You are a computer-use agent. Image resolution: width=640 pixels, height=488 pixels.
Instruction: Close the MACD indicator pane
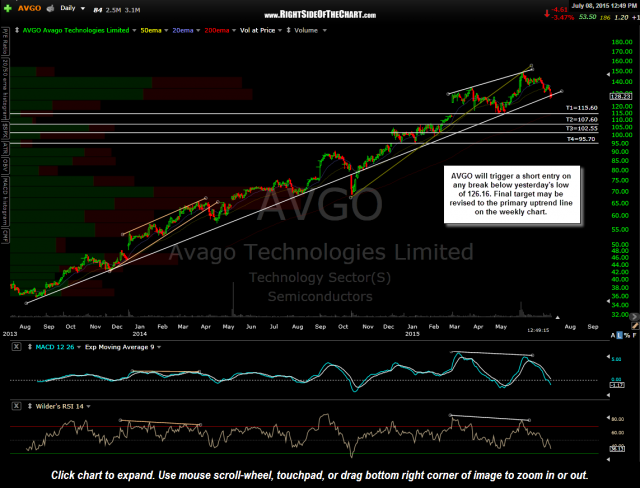point(16,347)
